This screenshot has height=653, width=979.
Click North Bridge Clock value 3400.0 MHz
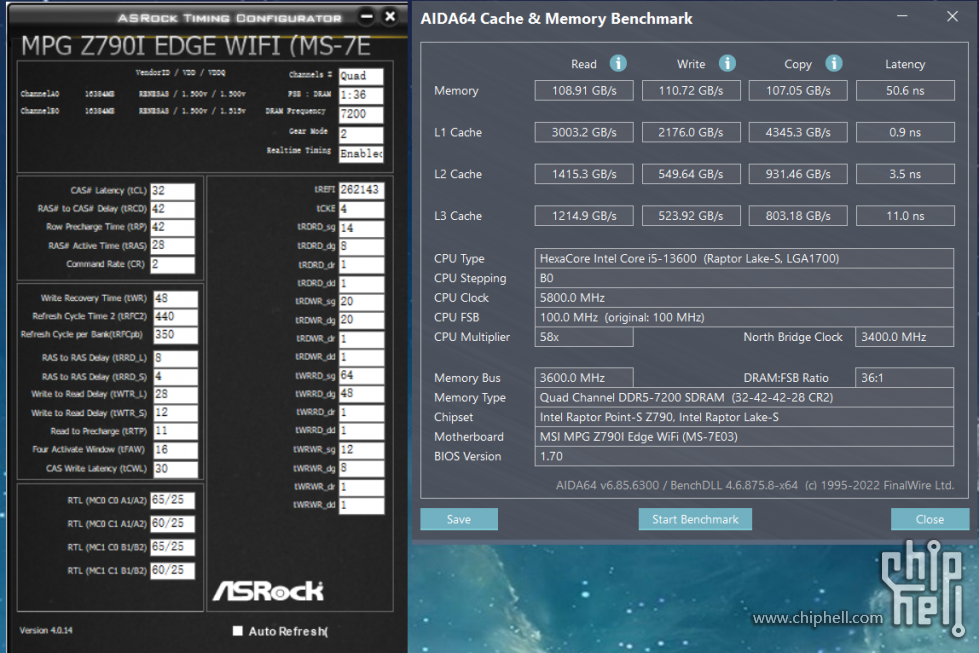[x=904, y=337]
